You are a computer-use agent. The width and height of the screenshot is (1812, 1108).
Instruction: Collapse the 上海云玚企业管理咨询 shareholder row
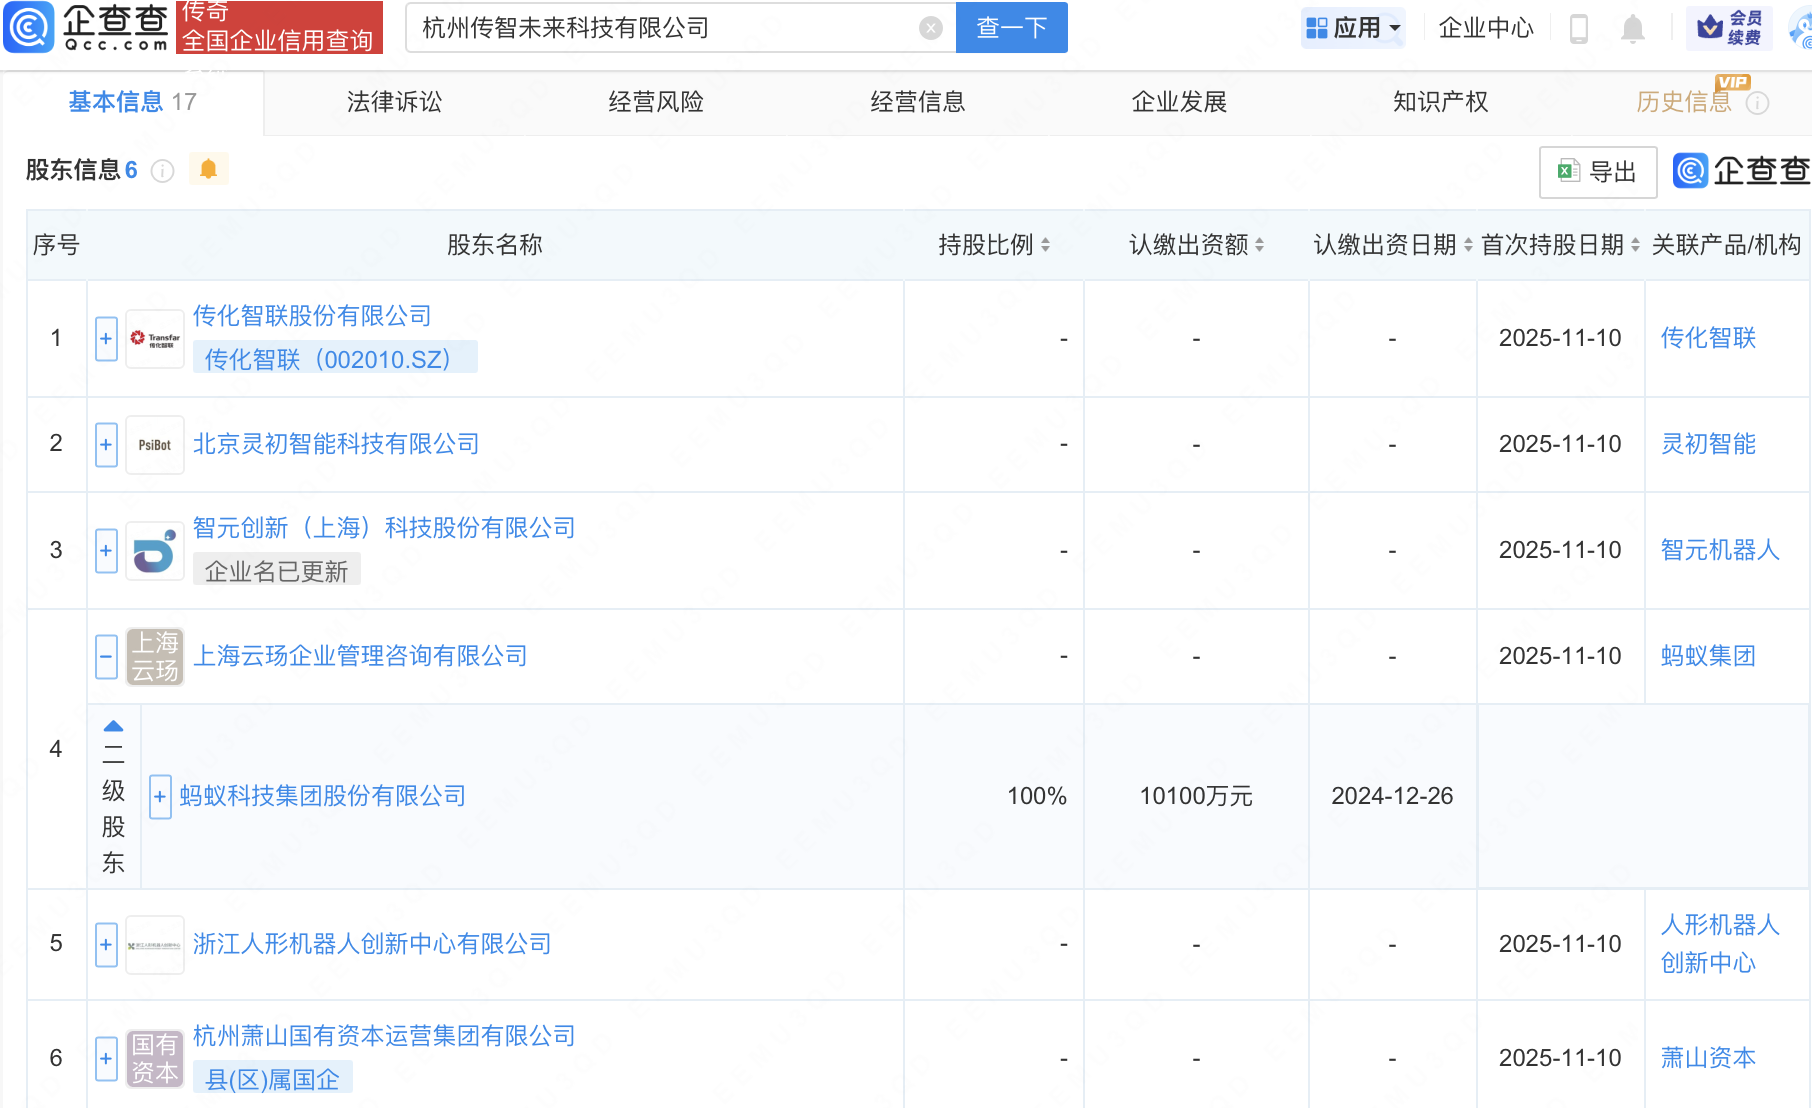106,657
